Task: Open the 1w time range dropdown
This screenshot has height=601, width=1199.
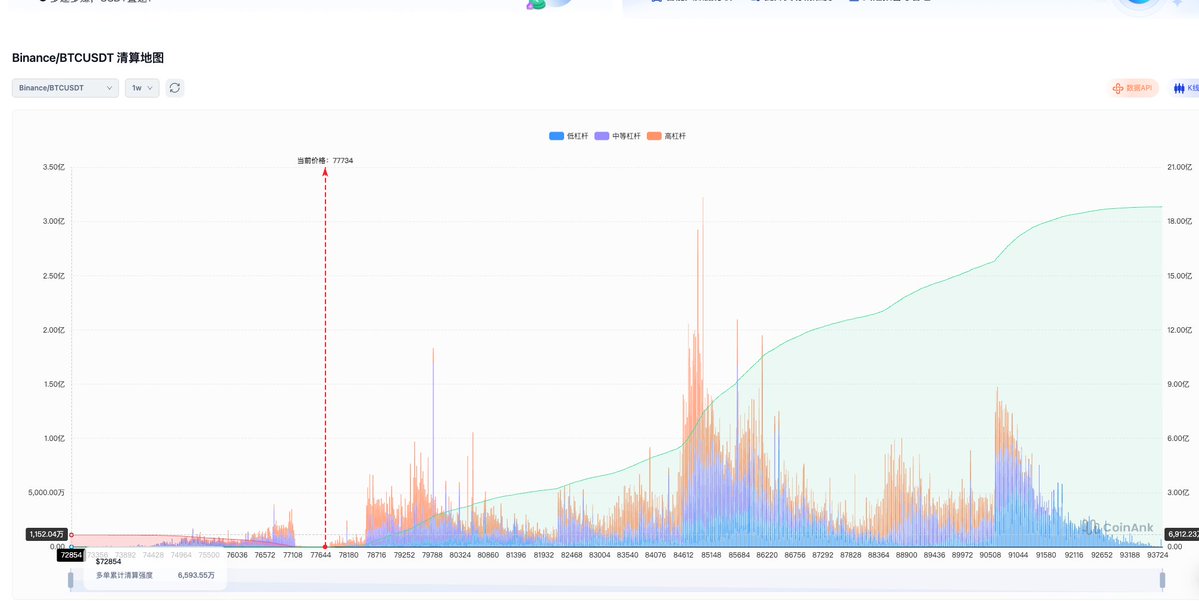Action: point(142,88)
